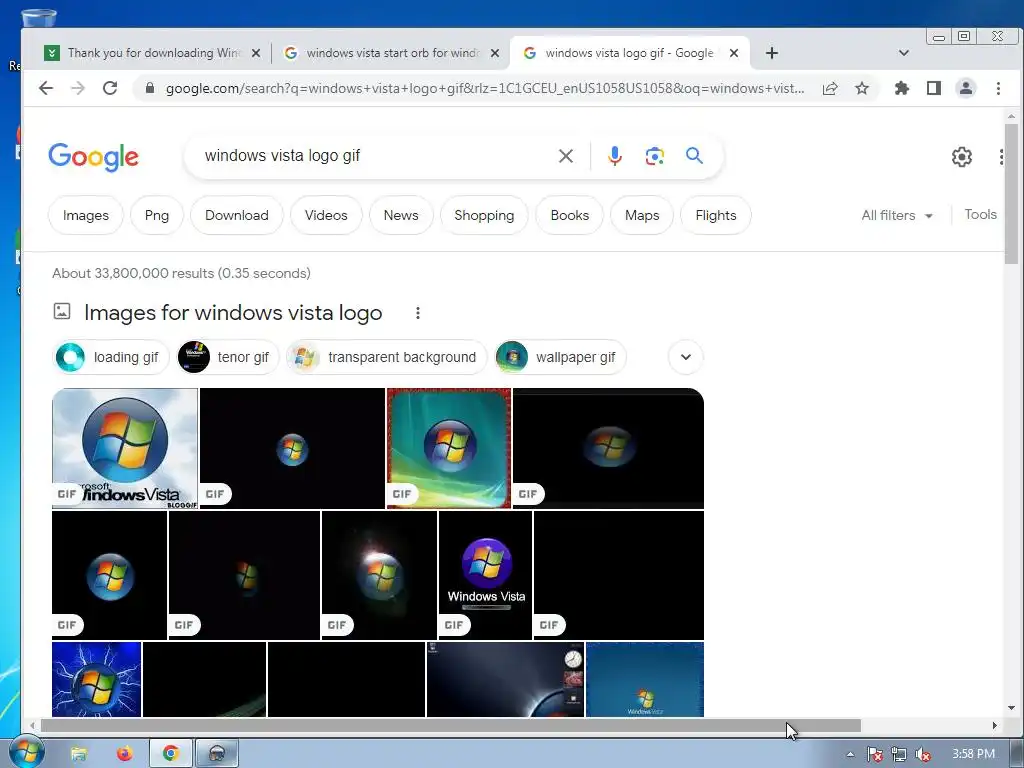This screenshot has height=768, width=1024.
Task: Share this page via address bar icon
Action: pos(830,88)
